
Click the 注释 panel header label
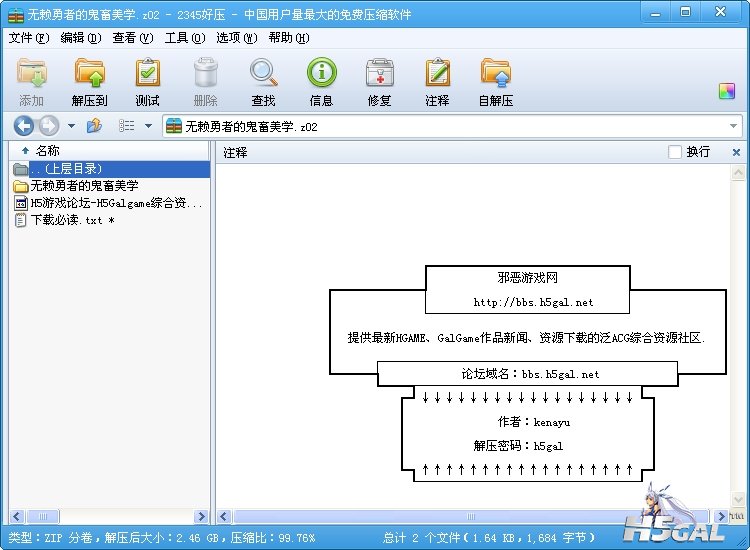235,153
